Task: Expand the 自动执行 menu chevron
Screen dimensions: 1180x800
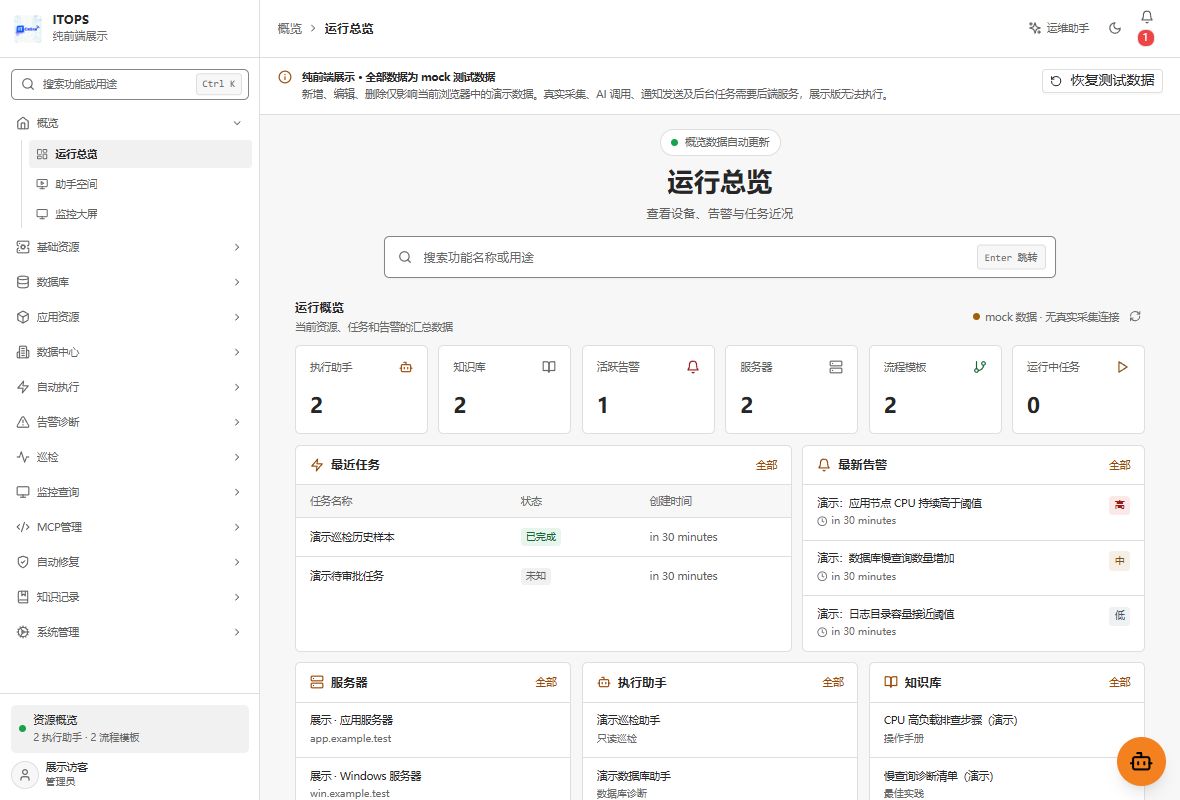Action: click(237, 387)
